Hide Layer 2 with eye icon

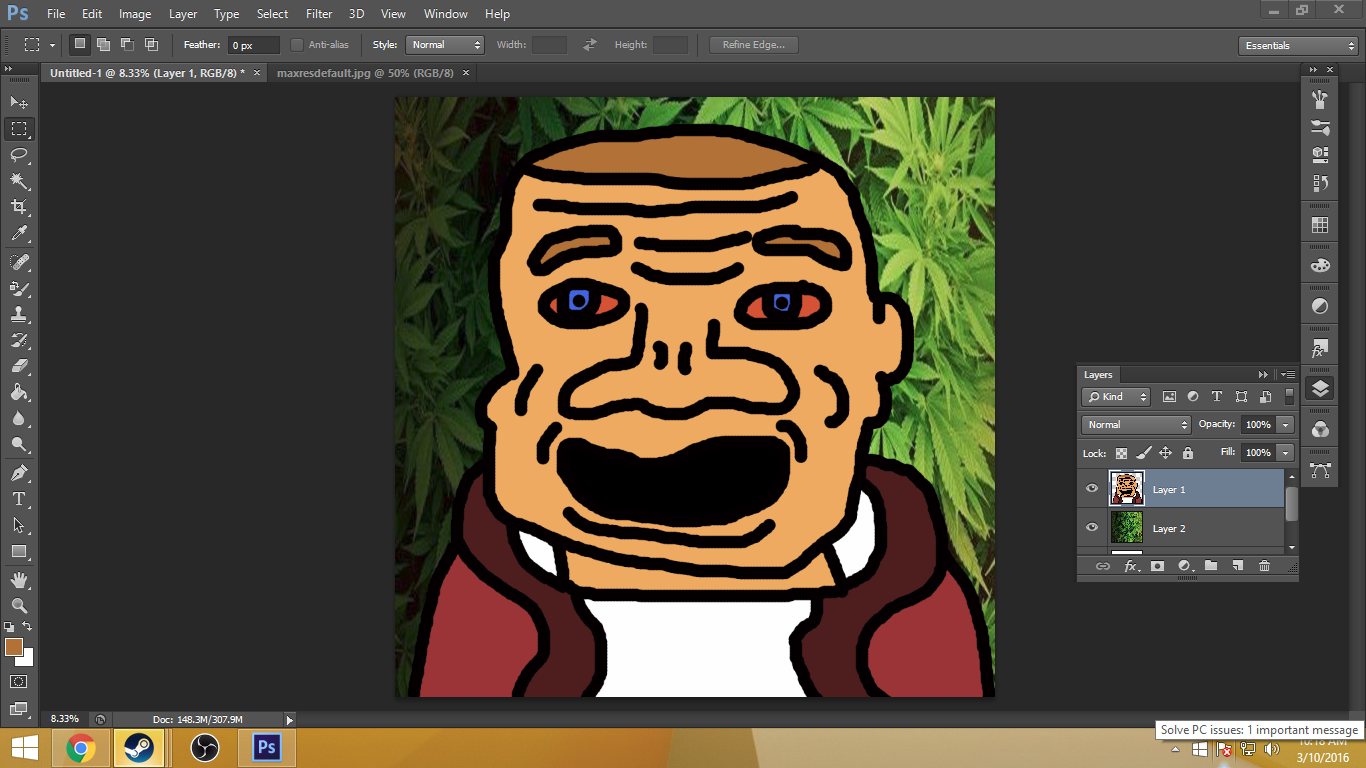[x=1092, y=527]
